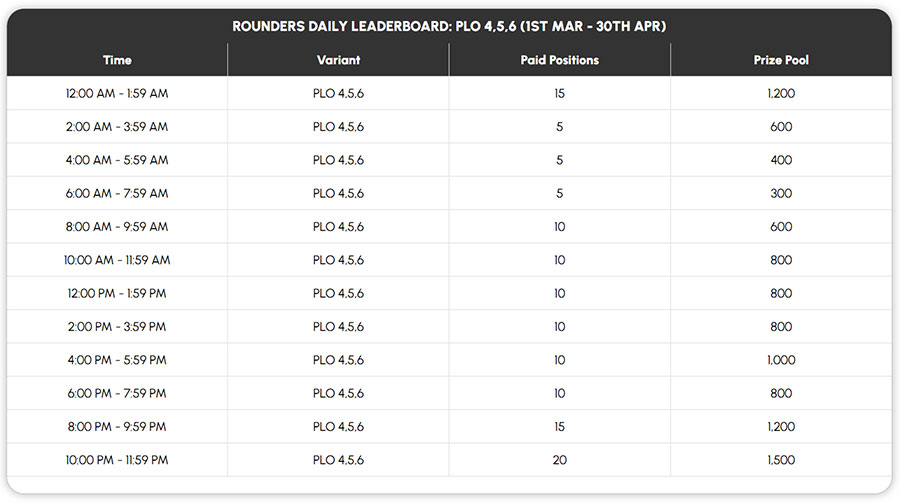Select the 8:00 PM - 9:59 PM time cell
The height and width of the screenshot is (504, 900).
pyautogui.click(x=117, y=426)
